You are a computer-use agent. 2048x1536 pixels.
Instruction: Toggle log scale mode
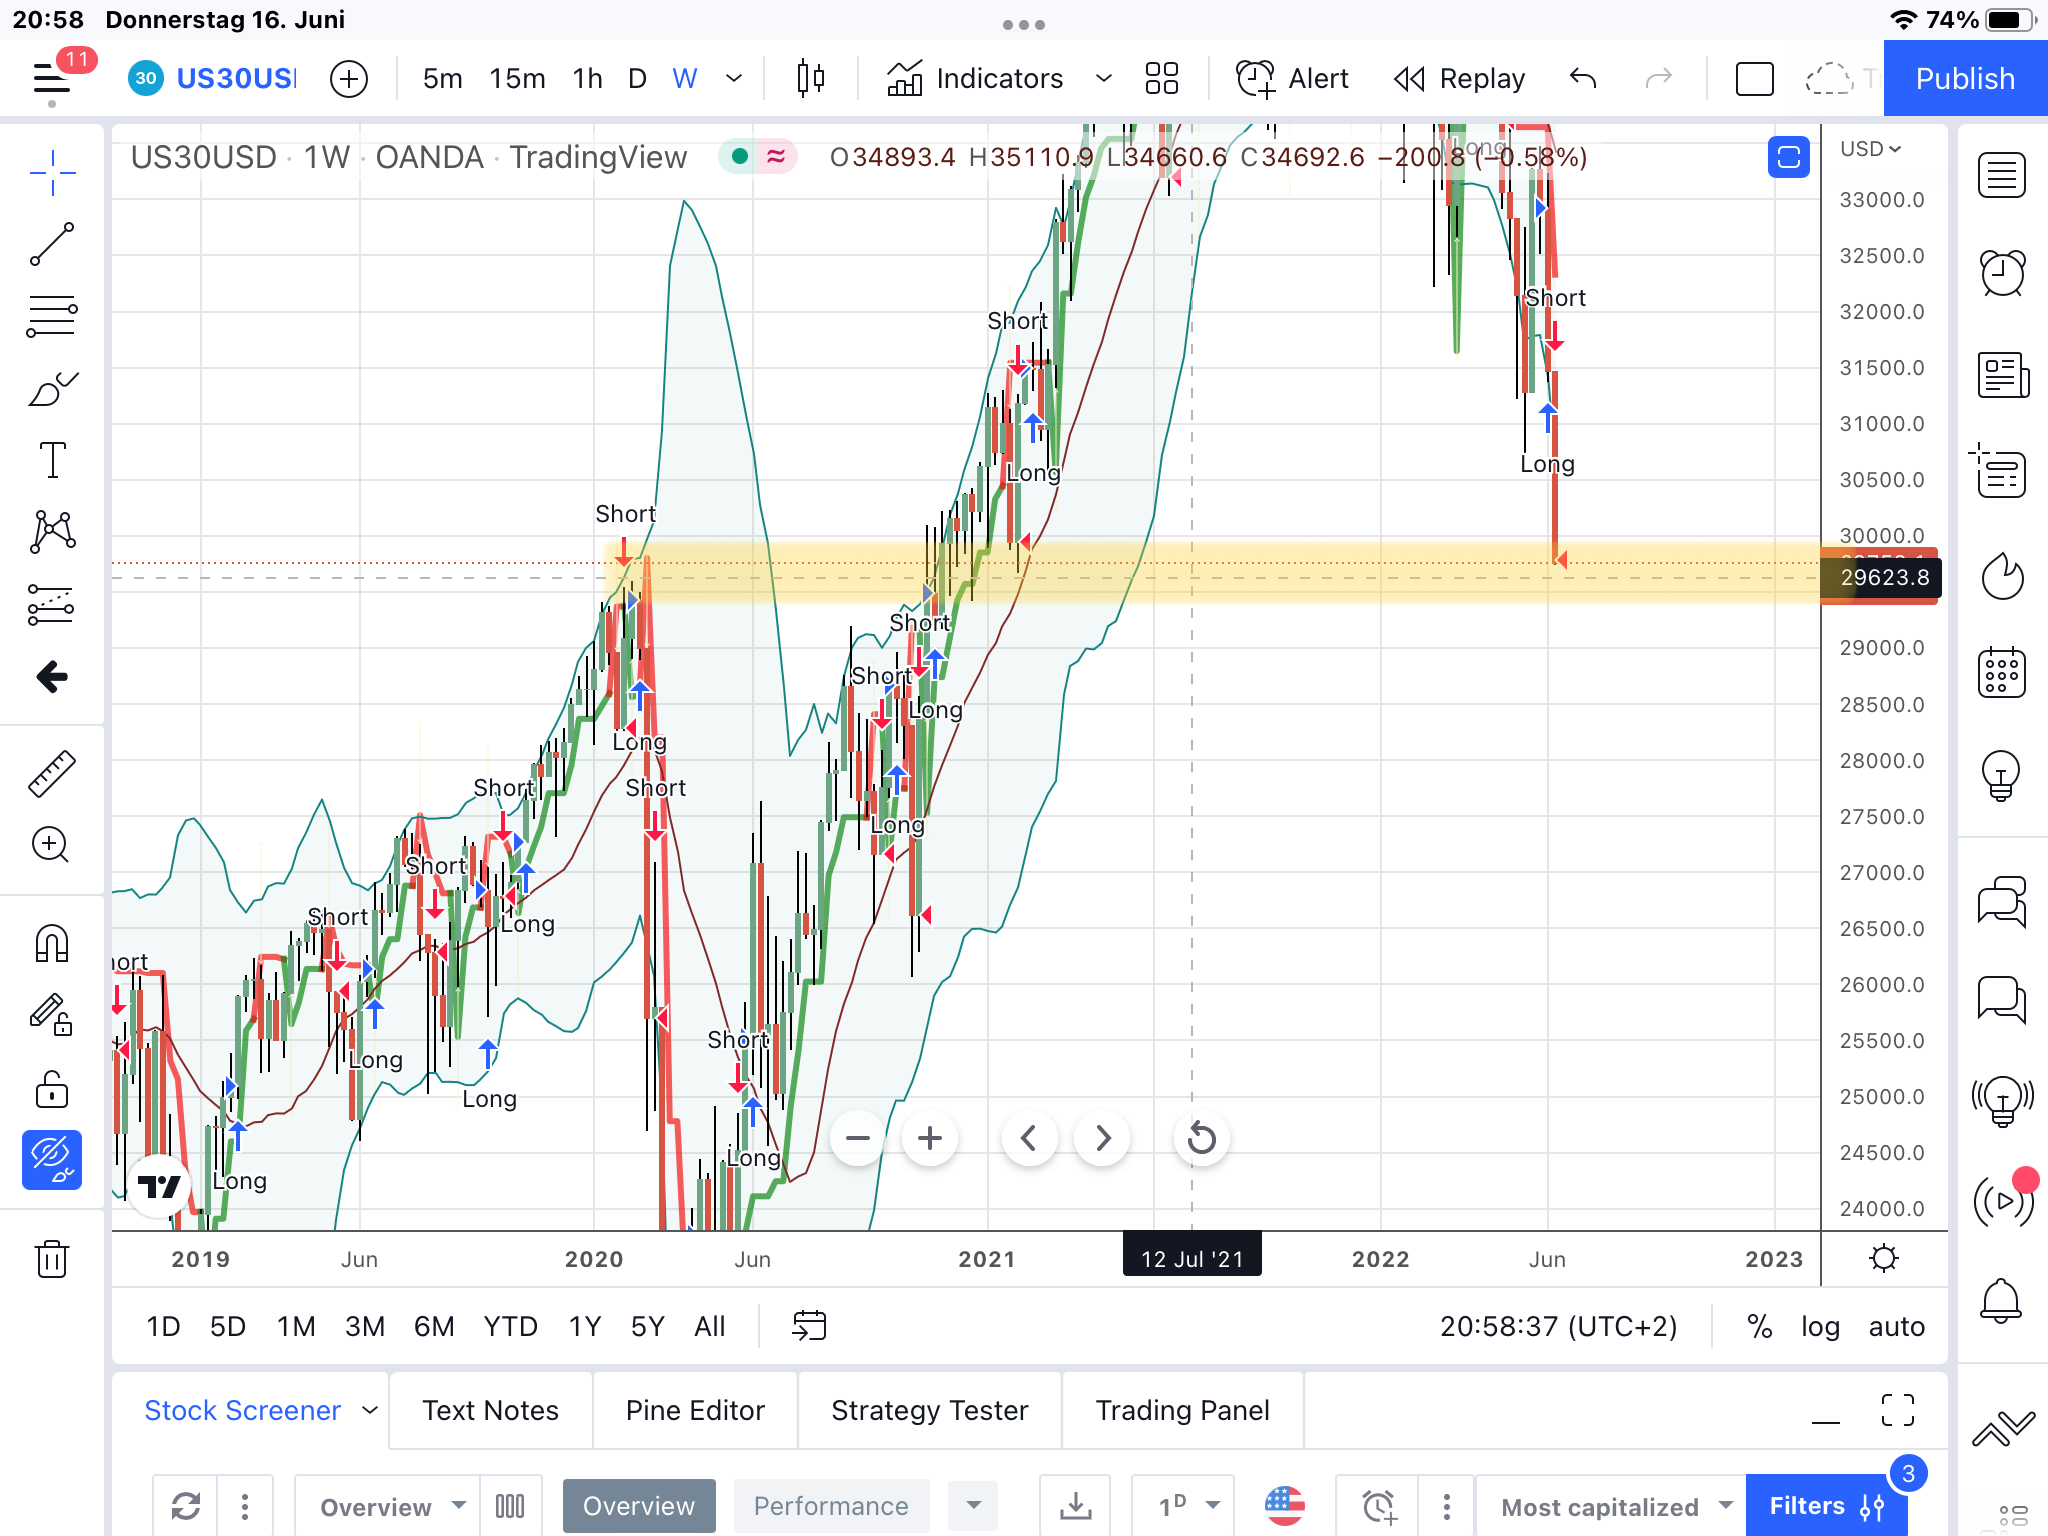pyautogui.click(x=1820, y=1326)
